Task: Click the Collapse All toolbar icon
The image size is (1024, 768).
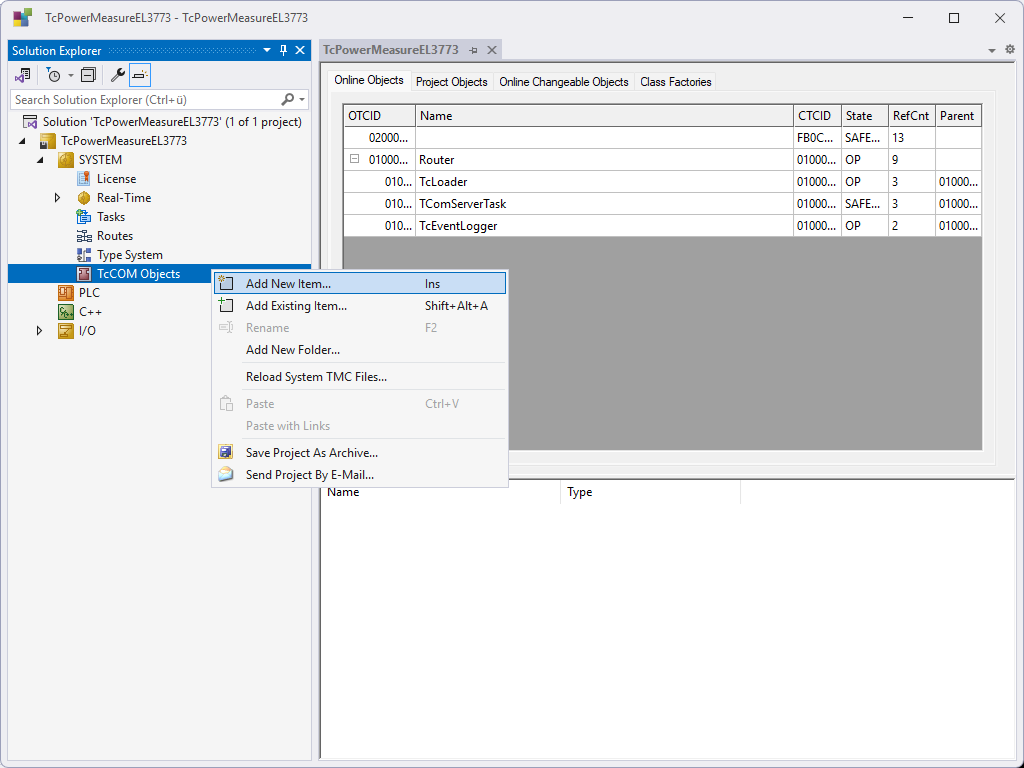Action: pos(88,76)
